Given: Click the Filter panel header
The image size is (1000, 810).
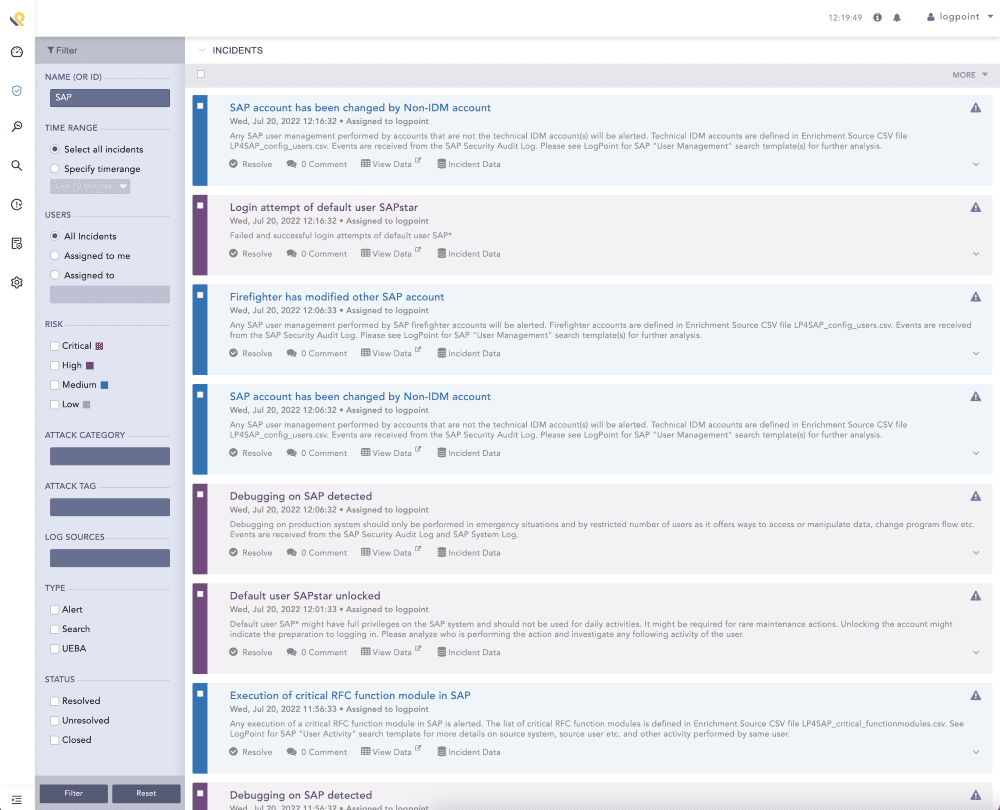Looking at the screenshot, I should coord(110,50).
